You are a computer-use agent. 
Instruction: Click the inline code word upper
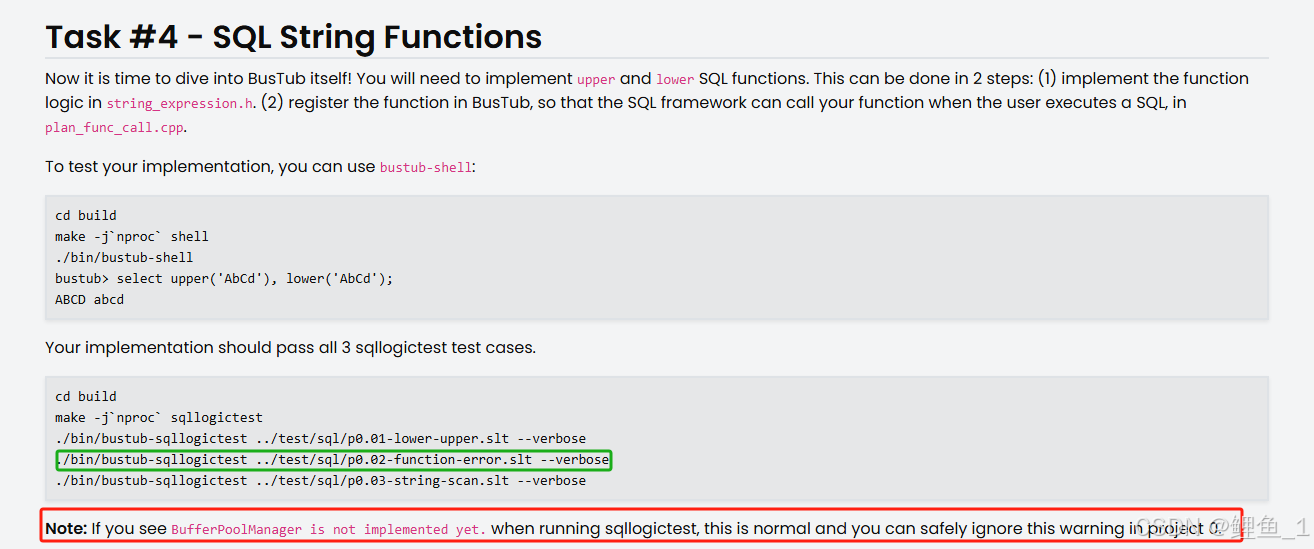[596, 79]
